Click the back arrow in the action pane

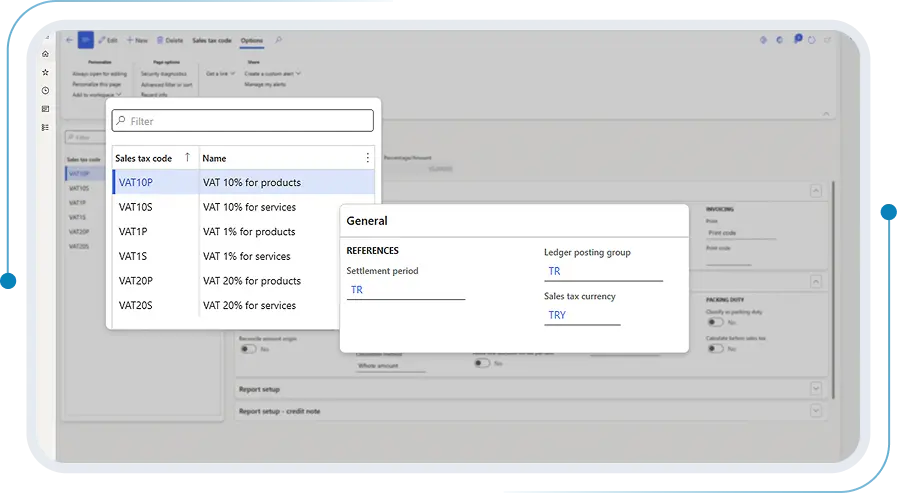(x=69, y=40)
